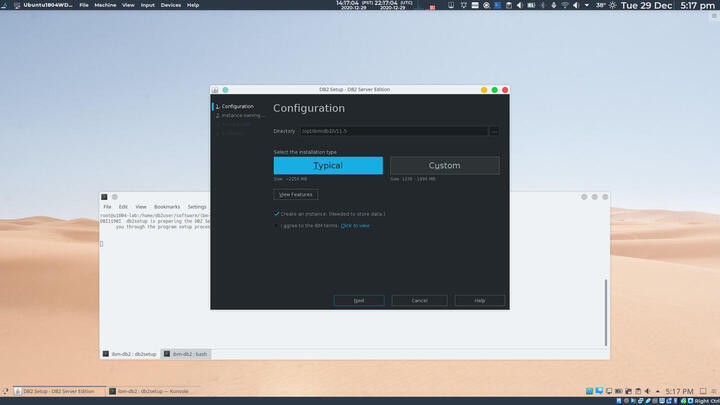Click the guest tray volume icon
The height and width of the screenshot is (405, 720).
tap(647, 391)
